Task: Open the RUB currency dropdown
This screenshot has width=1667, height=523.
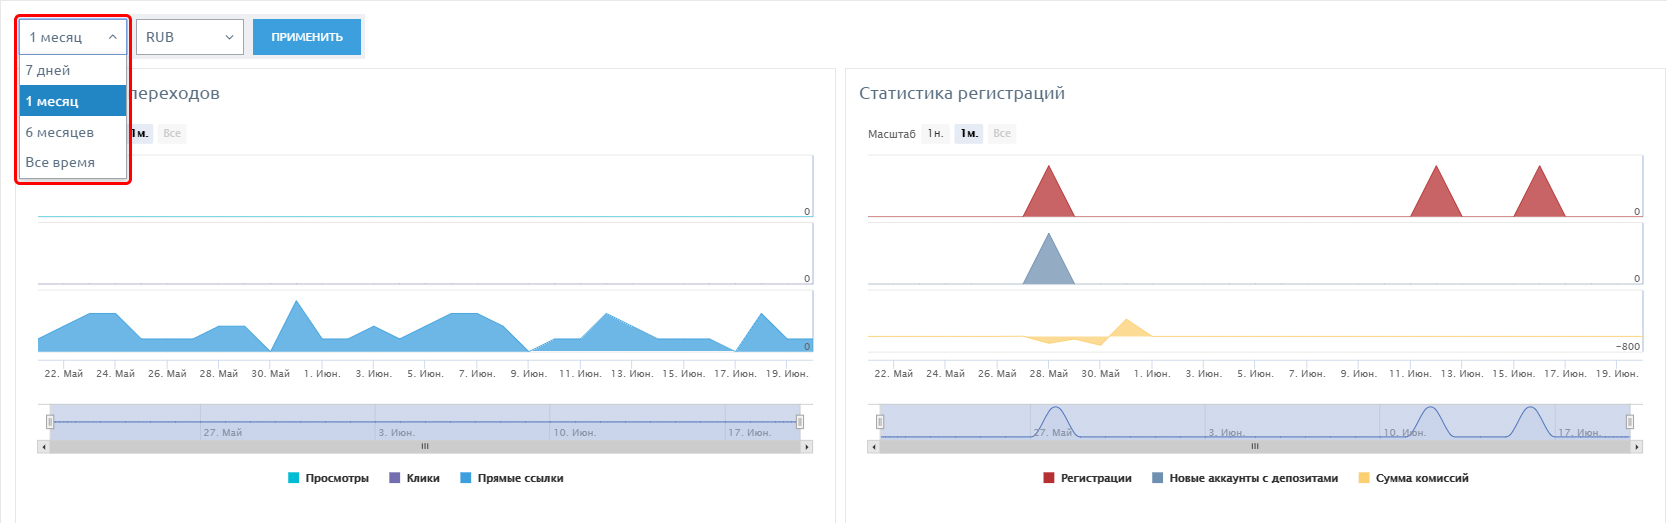Action: pos(190,37)
